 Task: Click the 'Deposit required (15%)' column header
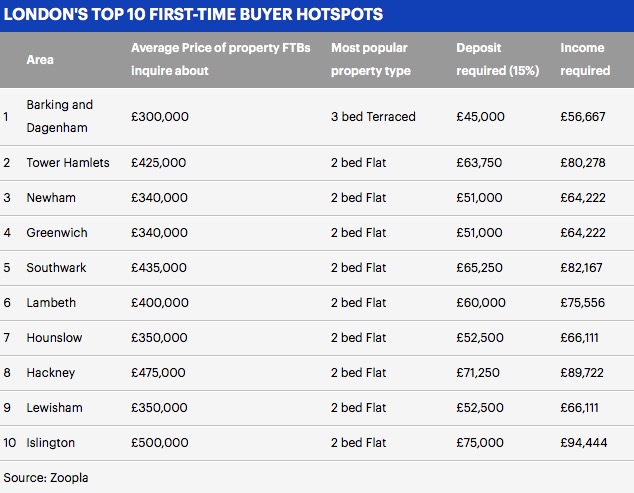coord(498,59)
